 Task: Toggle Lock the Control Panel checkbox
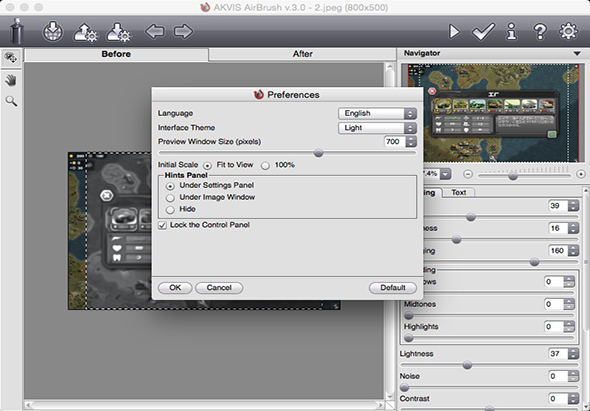[163, 225]
